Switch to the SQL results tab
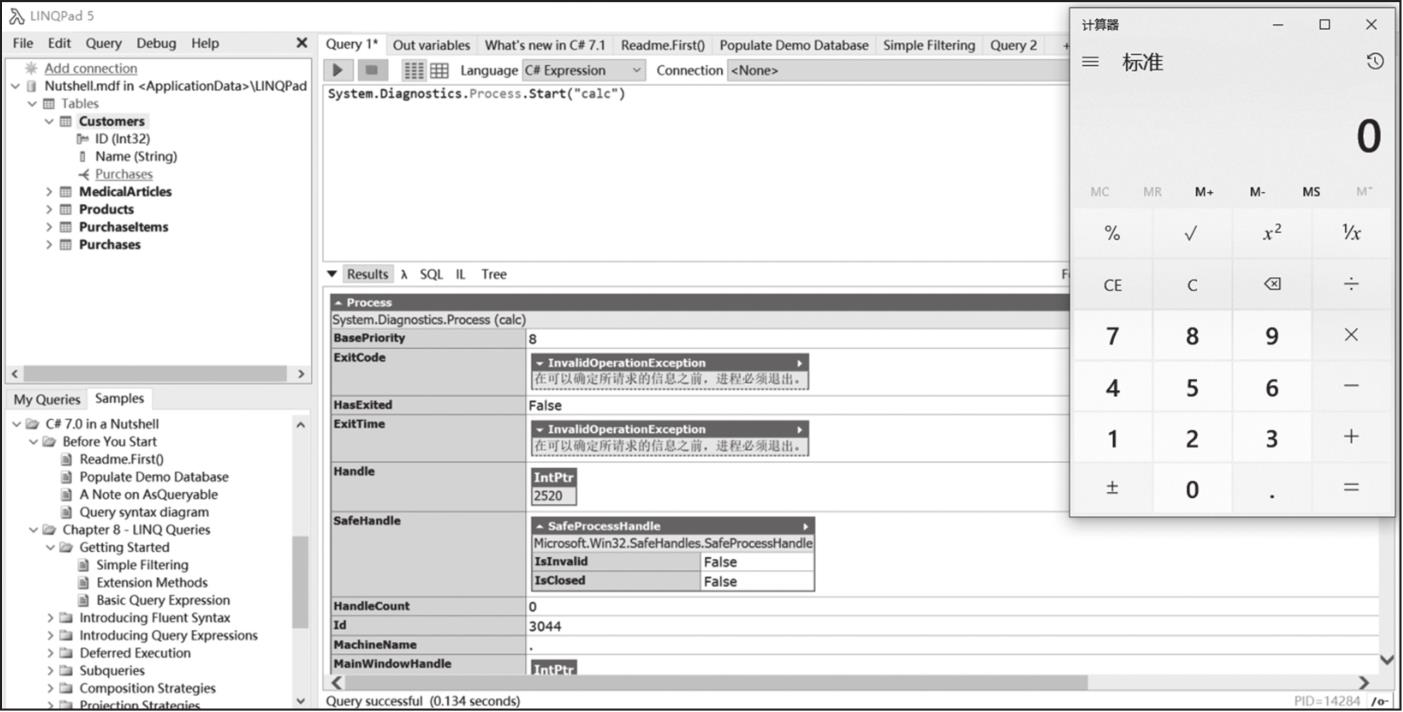This screenshot has width=1403, height=712. click(x=431, y=274)
